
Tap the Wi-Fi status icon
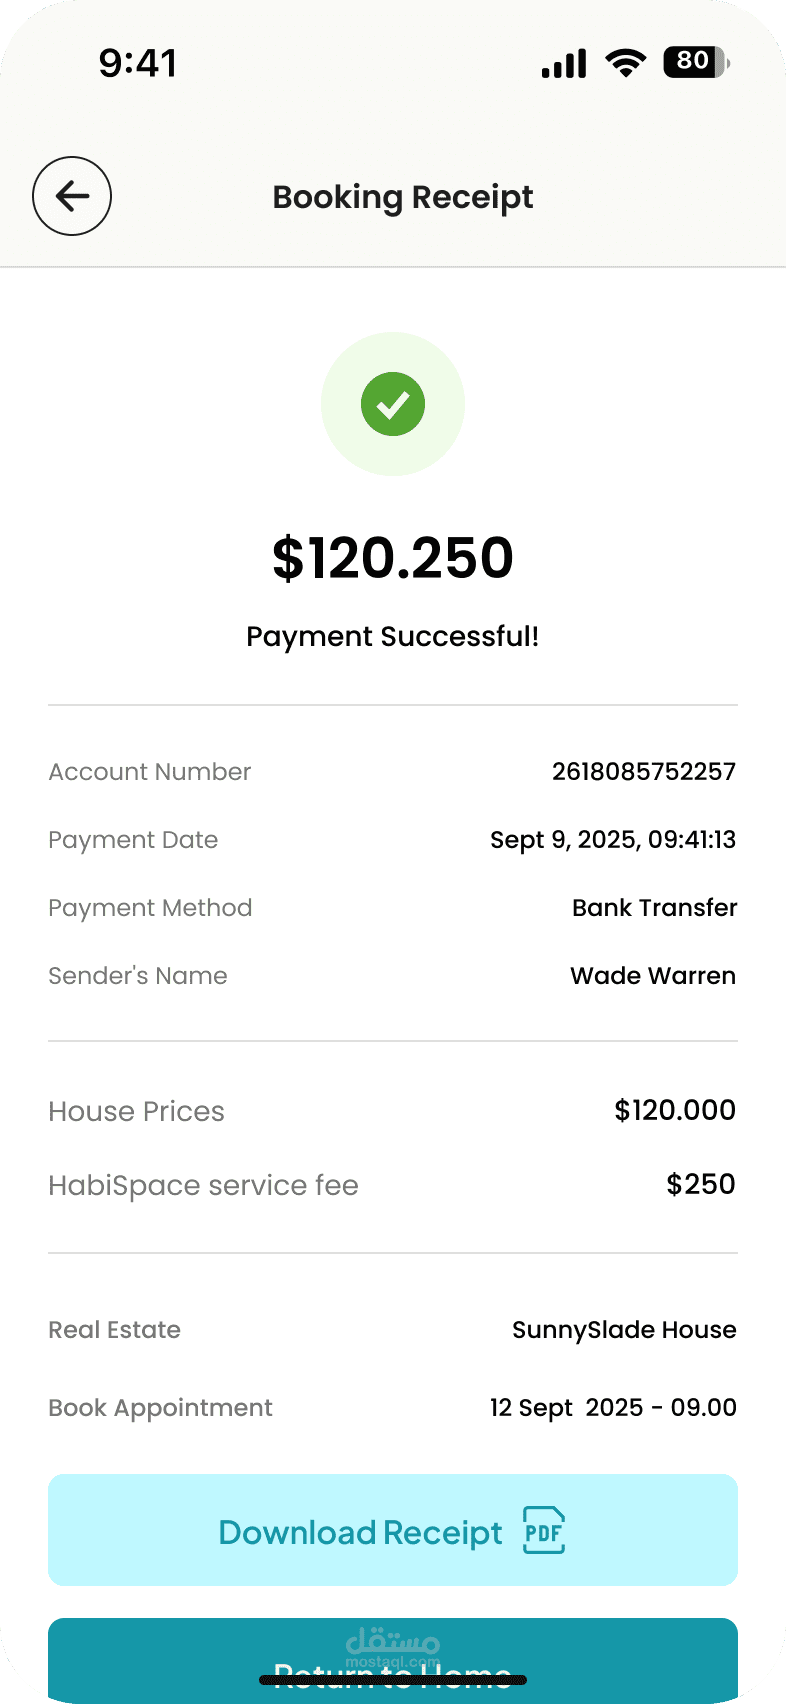[x=626, y=63]
